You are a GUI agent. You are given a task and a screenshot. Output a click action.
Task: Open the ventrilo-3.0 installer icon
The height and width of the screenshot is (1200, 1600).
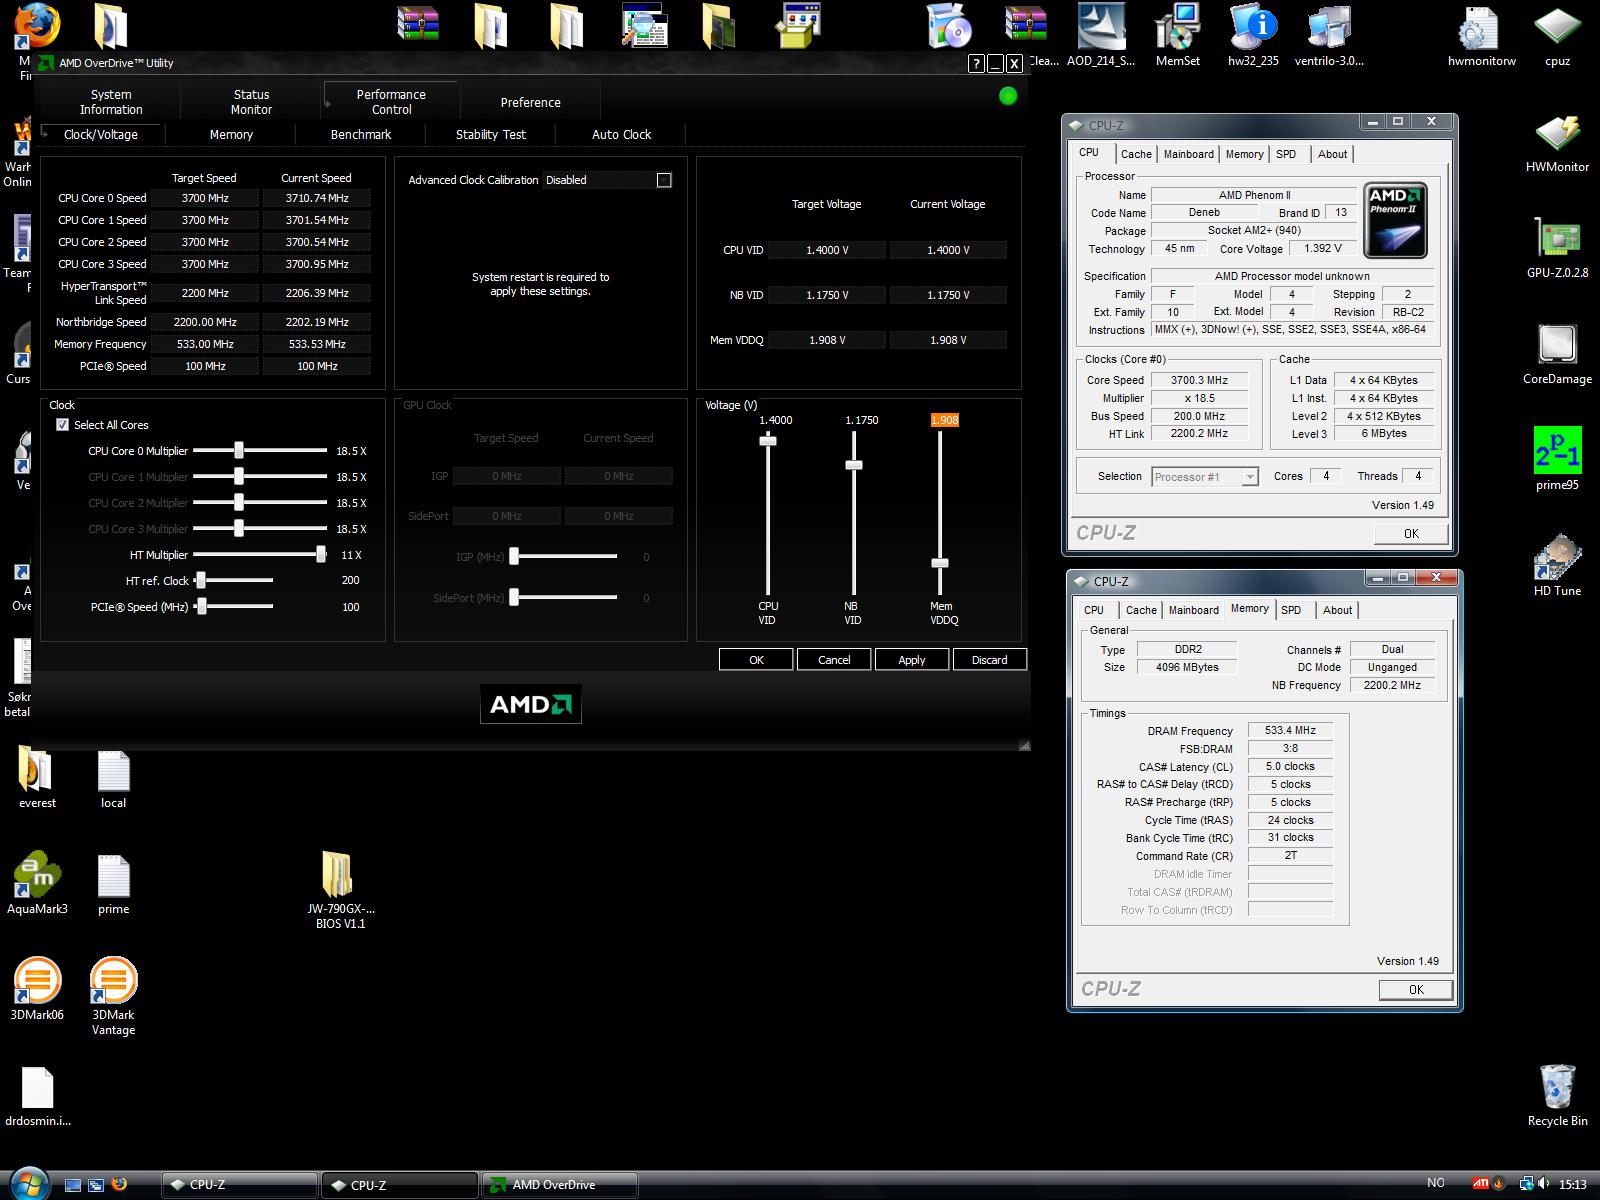(x=1329, y=35)
